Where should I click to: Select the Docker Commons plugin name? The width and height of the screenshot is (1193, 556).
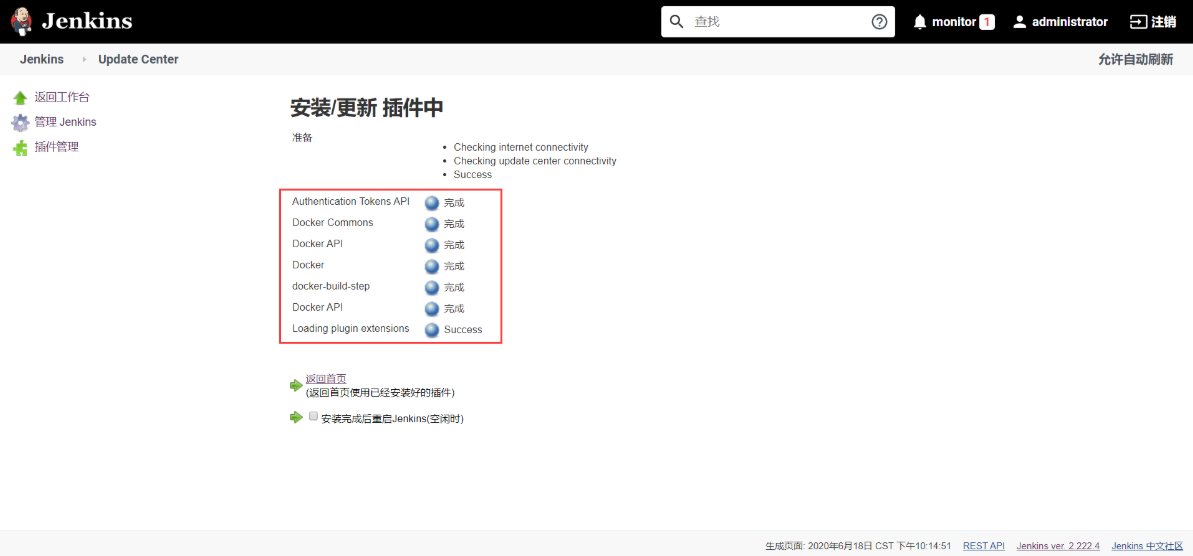332,223
